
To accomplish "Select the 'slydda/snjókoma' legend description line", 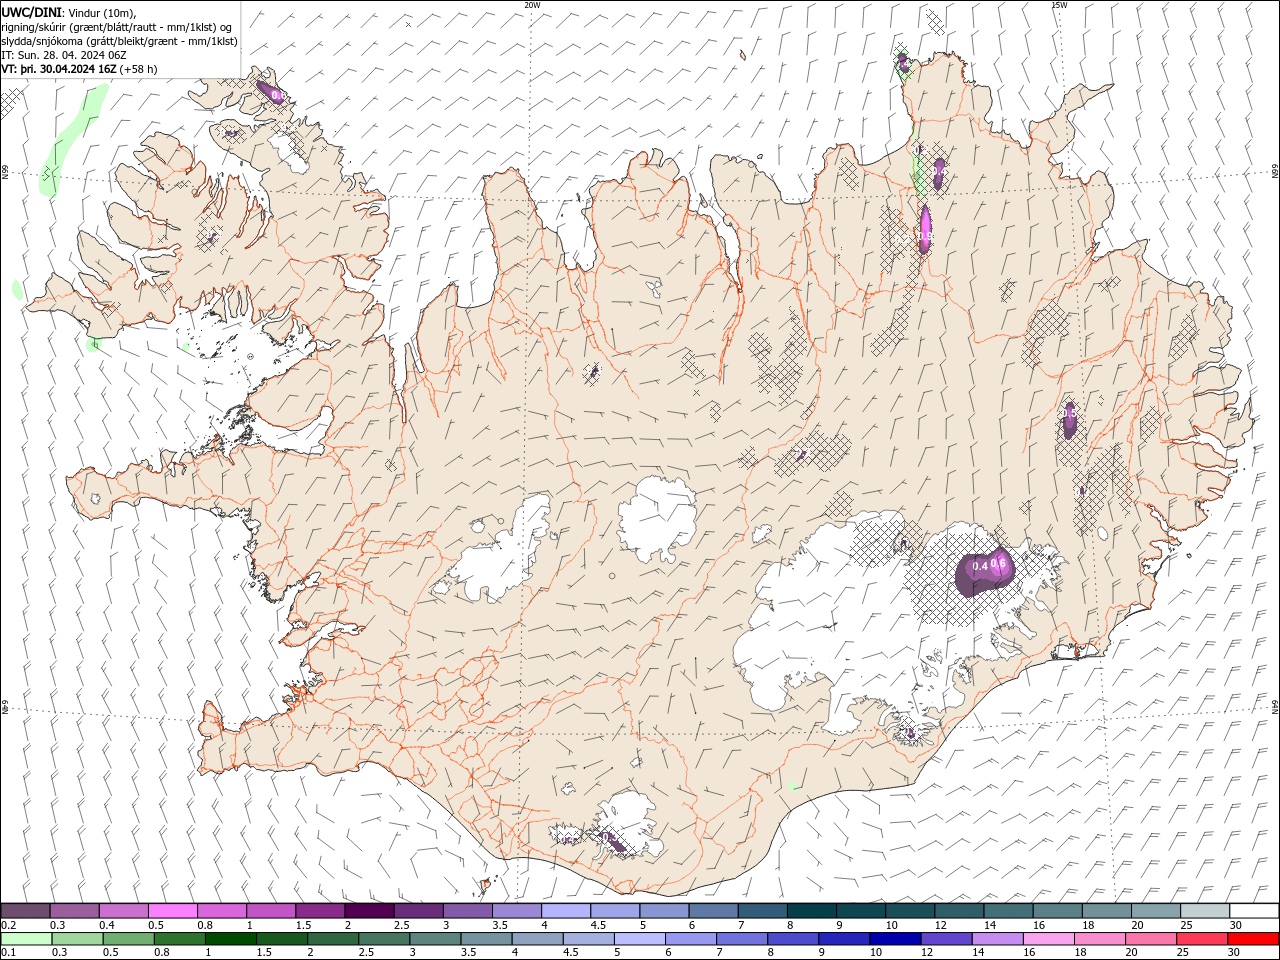I will [120, 41].
